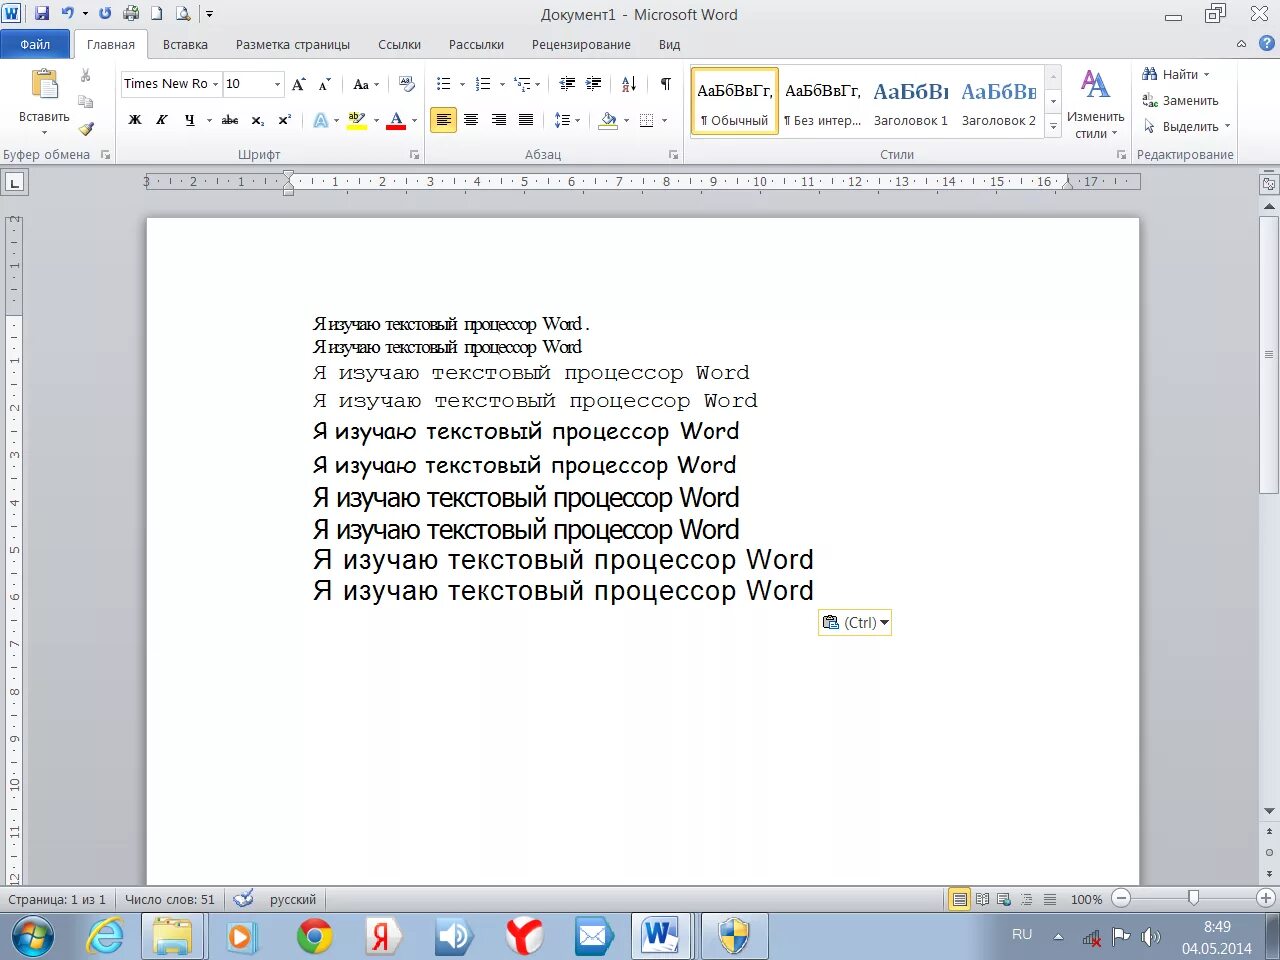The height and width of the screenshot is (960, 1280).
Task: Expand bullet list options arrow
Action: click(x=462, y=84)
